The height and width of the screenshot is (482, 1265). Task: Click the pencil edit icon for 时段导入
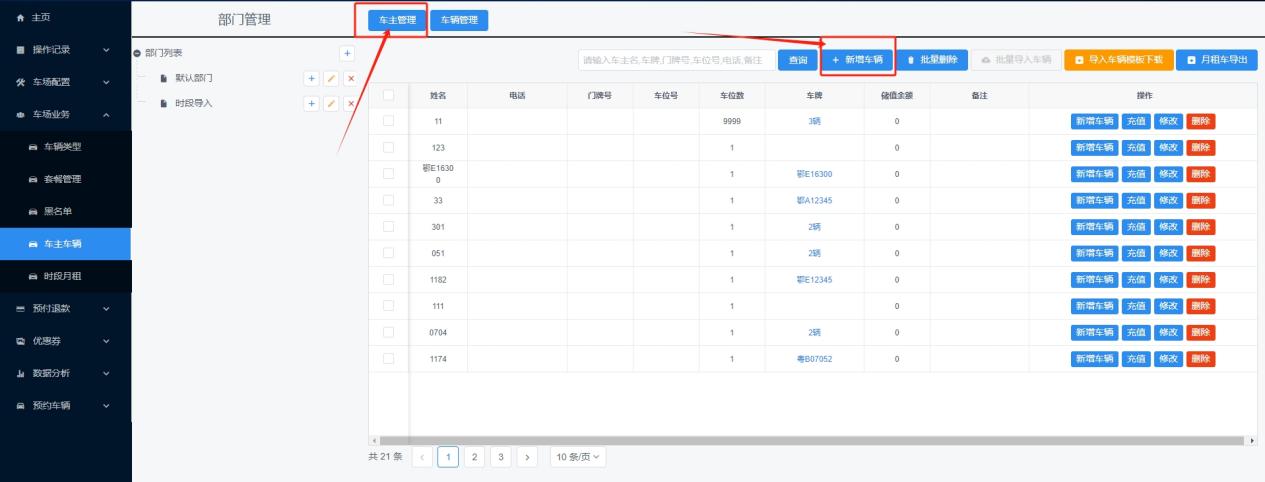(x=330, y=104)
